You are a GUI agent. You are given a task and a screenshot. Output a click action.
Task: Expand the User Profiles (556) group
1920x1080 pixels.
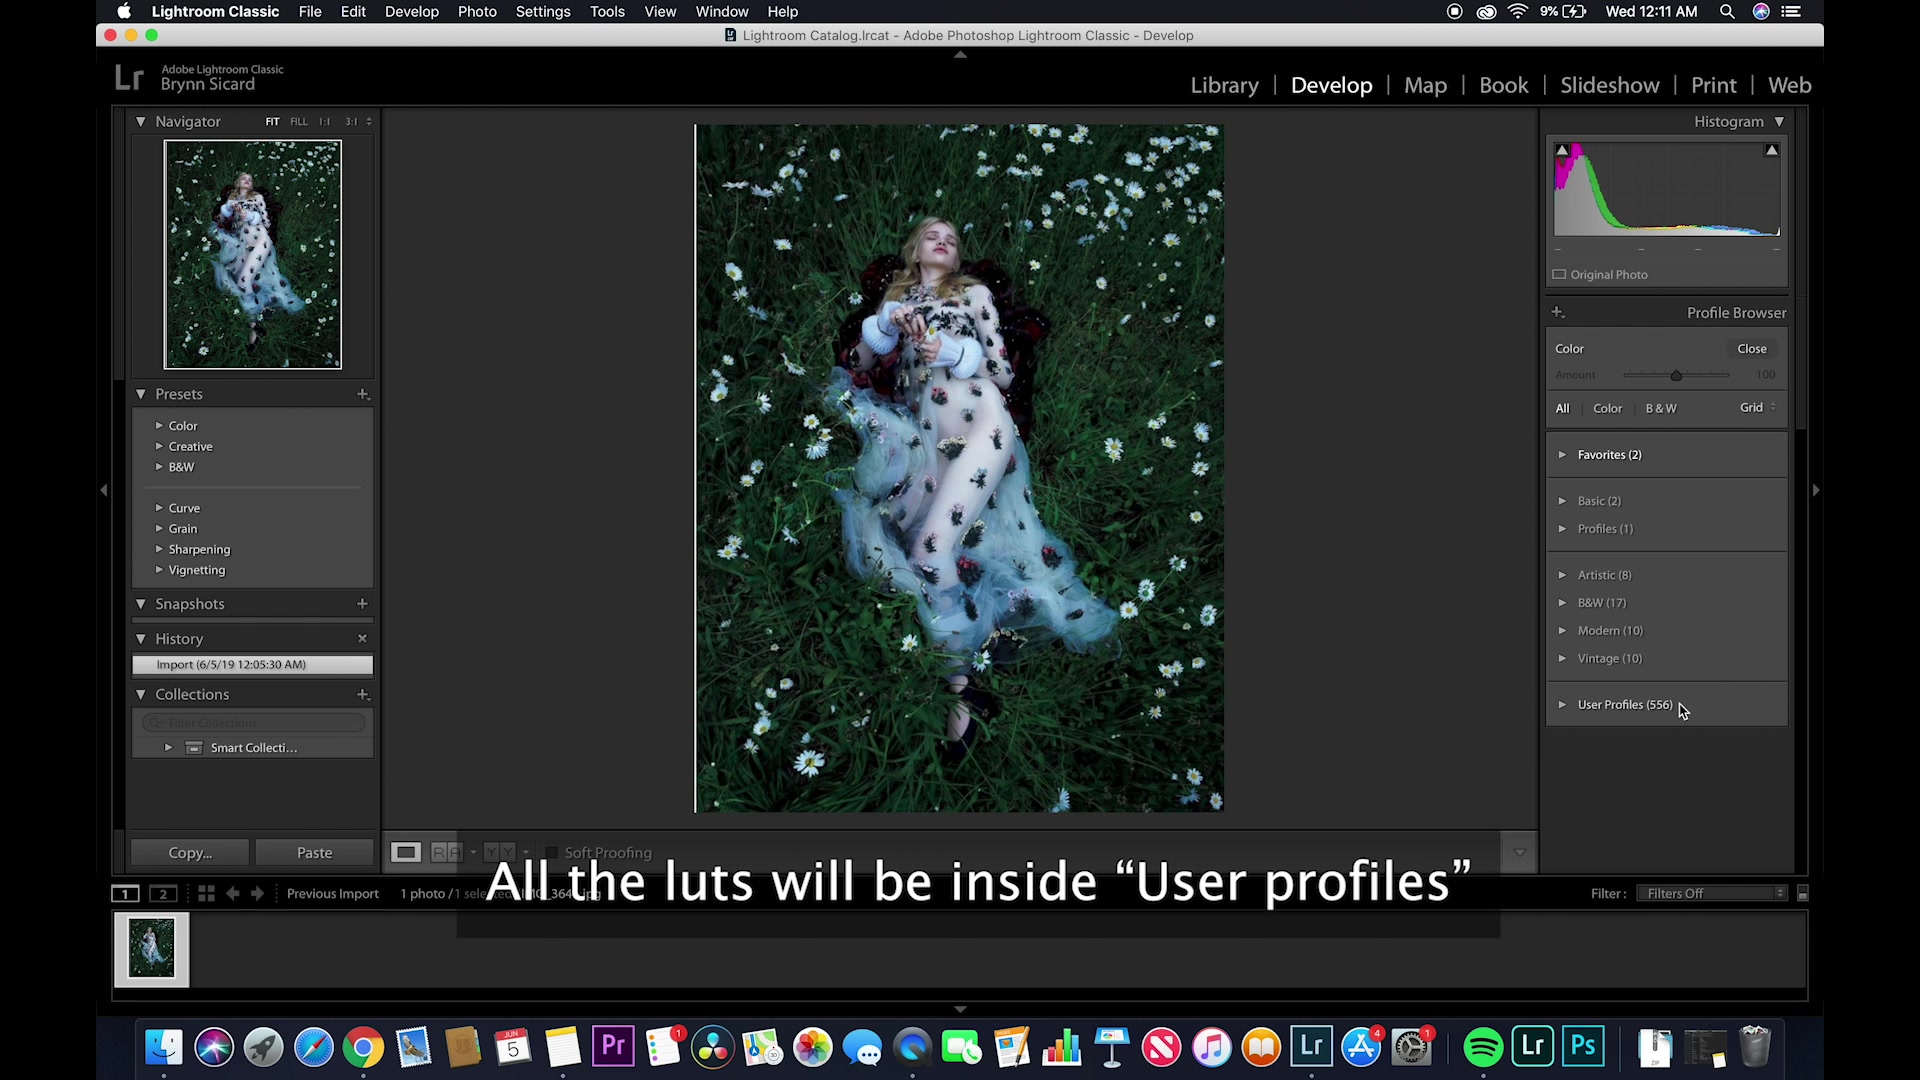coord(1562,704)
